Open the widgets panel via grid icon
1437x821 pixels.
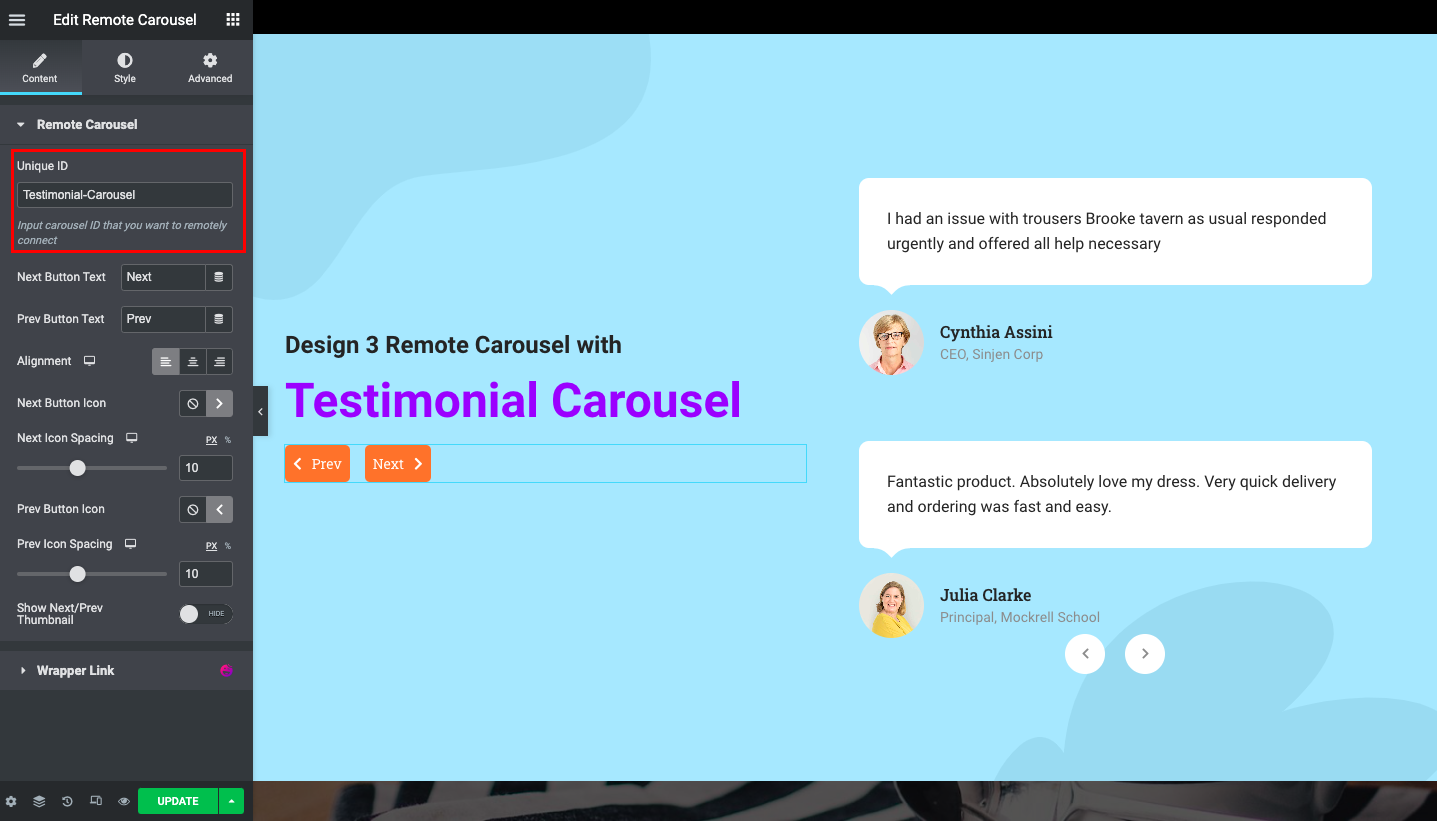[x=232, y=19]
